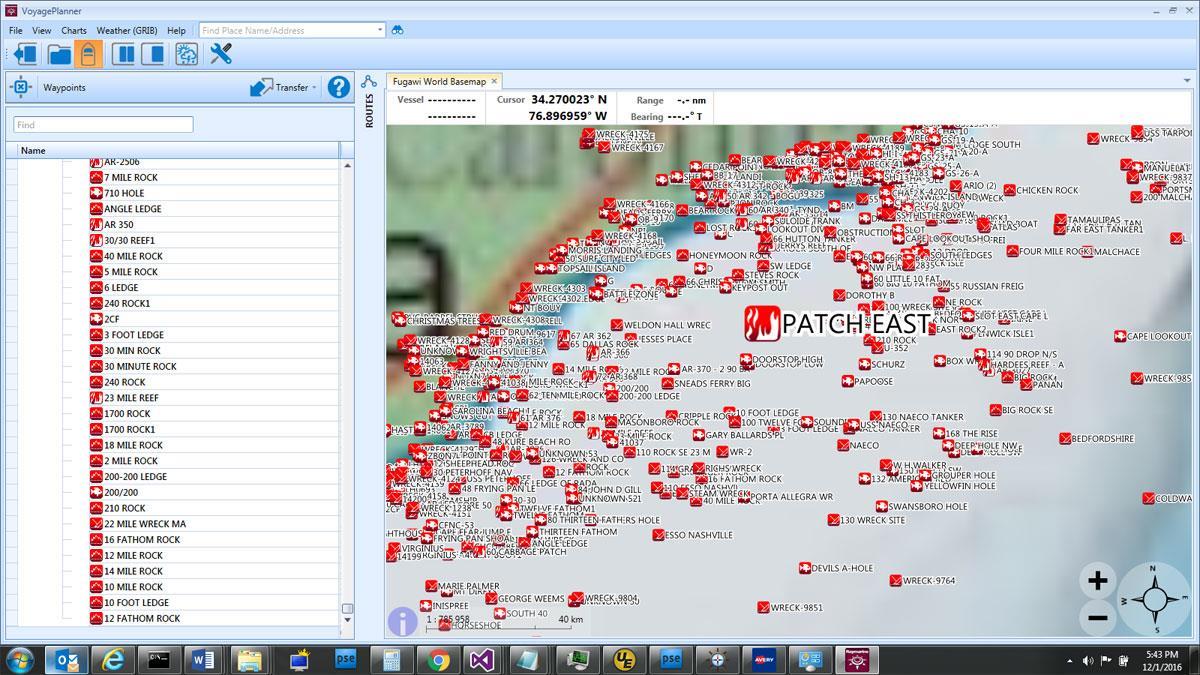
Task: Click the Windows Start button
Action: (x=20, y=659)
